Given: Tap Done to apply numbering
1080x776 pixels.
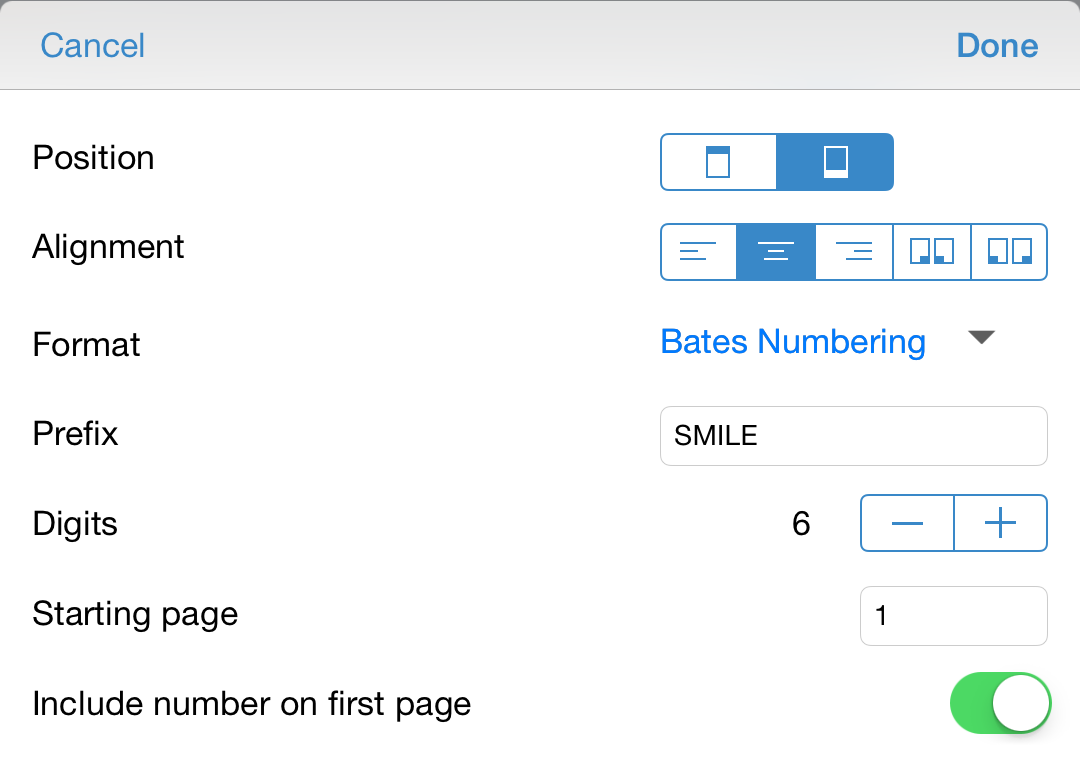Looking at the screenshot, I should (997, 46).
